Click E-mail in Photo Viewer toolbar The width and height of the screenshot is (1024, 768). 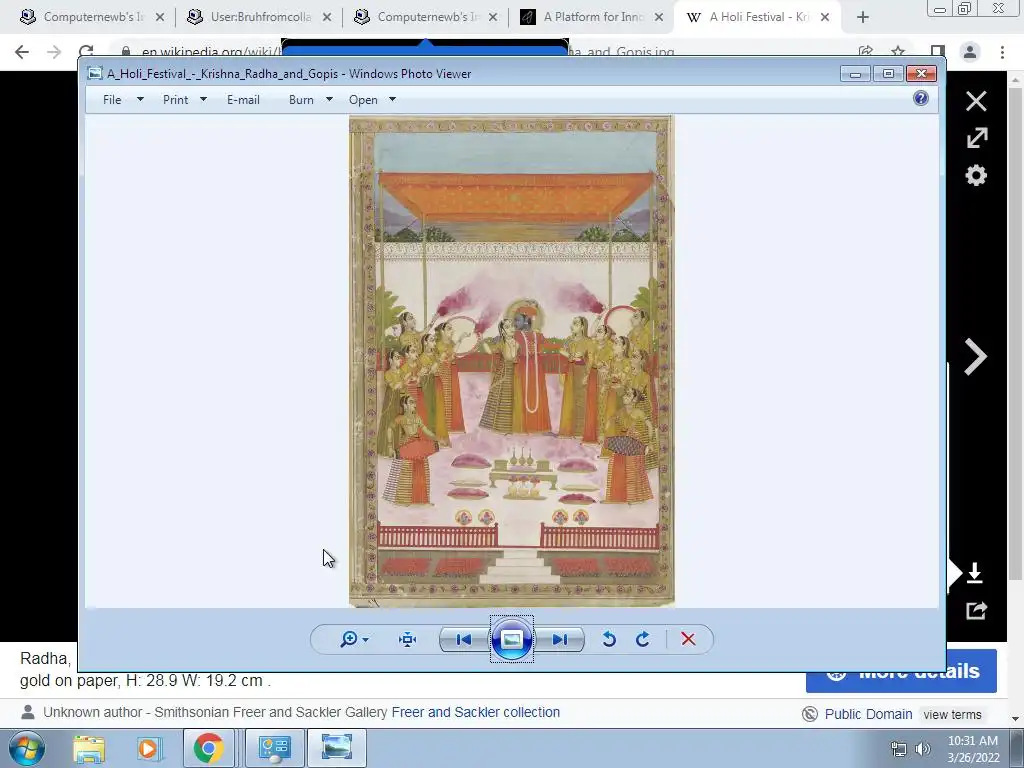pos(243,99)
